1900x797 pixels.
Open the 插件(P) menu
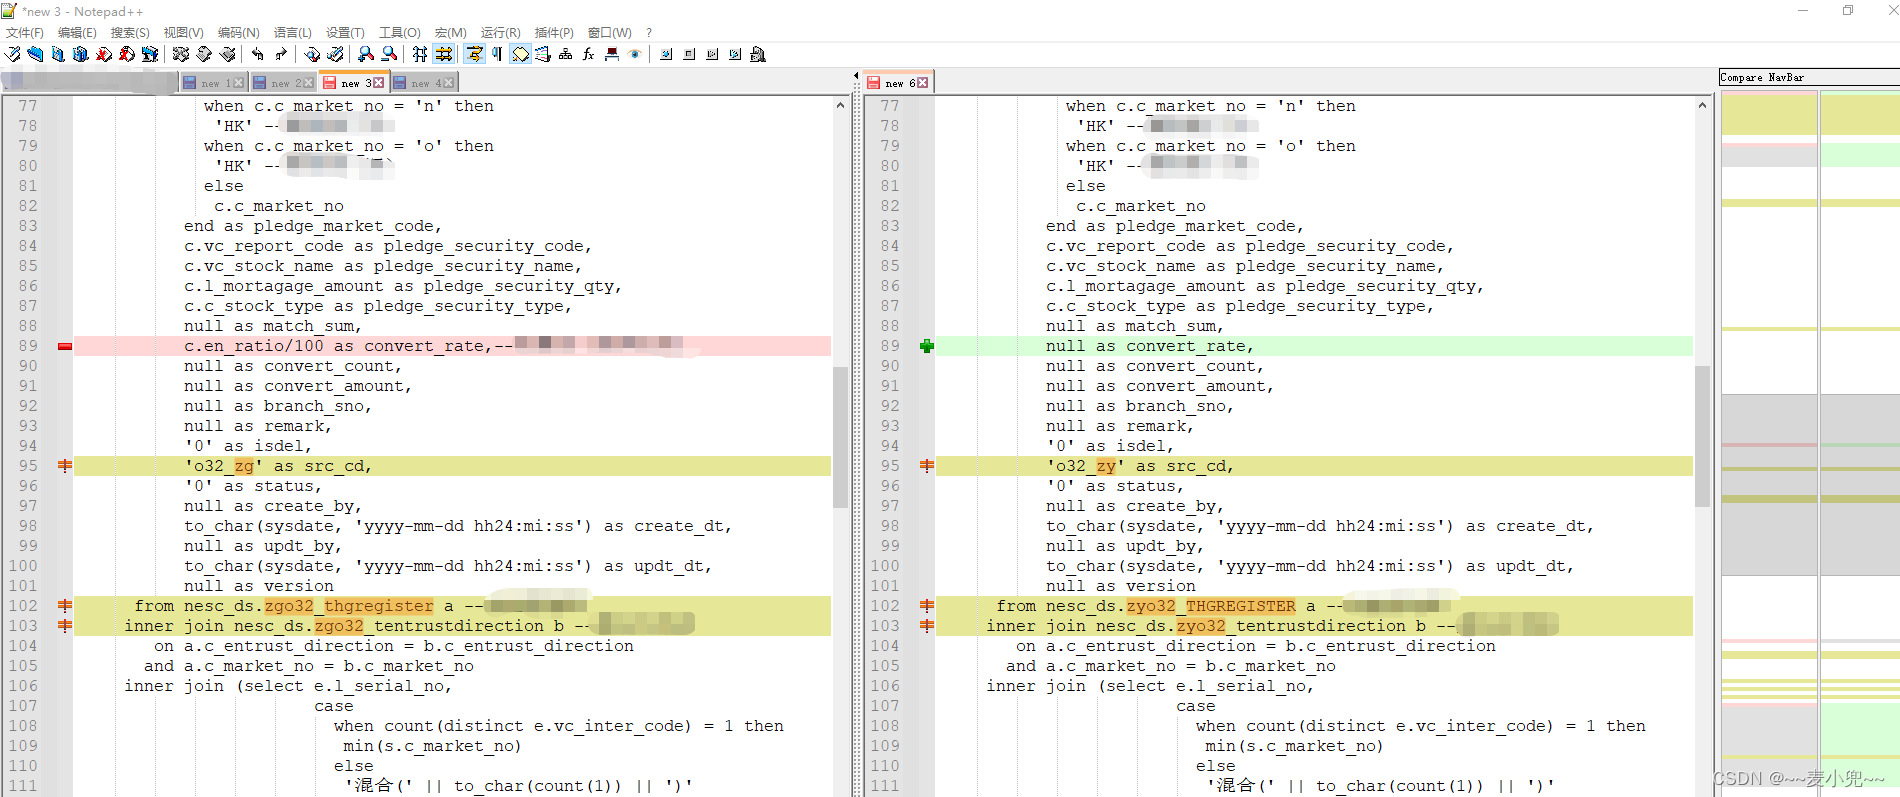click(554, 32)
